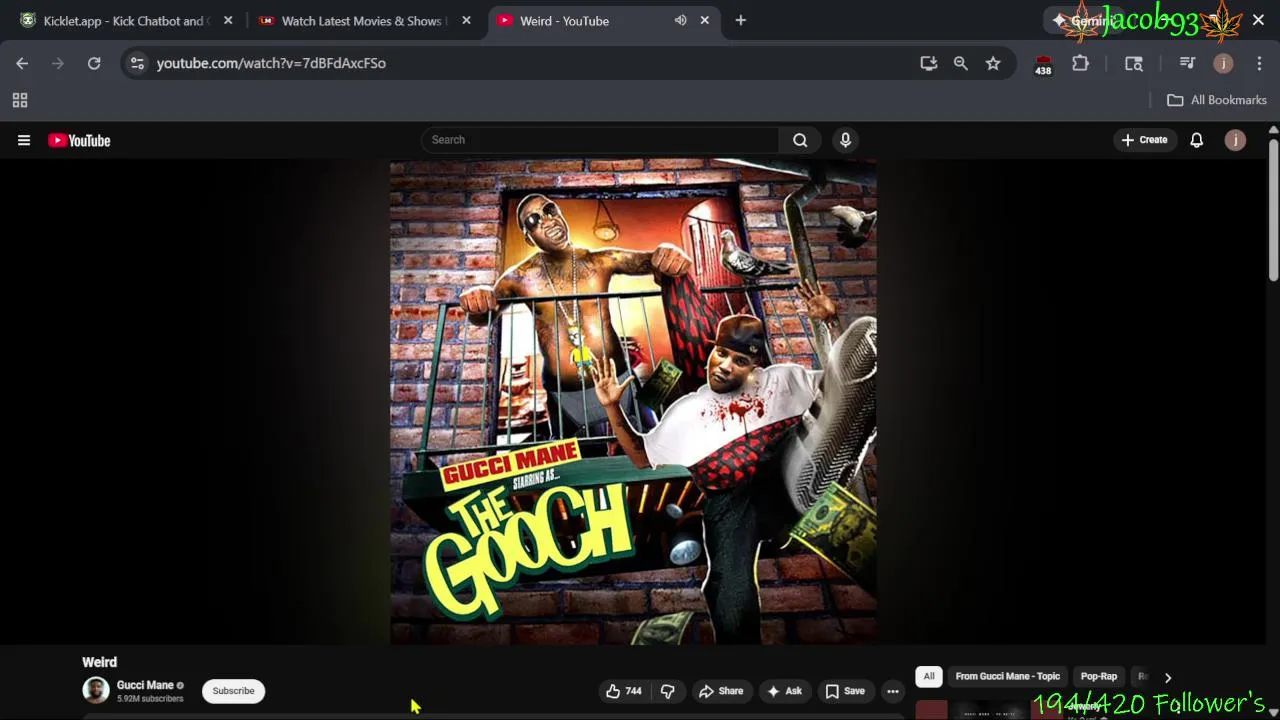Viewport: 1280px width, 720px height.
Task: Close the Kicklet.app tab
Action: pos(228,20)
